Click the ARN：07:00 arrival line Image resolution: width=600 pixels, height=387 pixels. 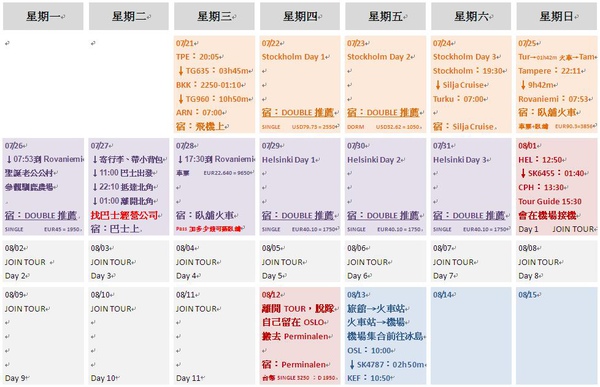(x=199, y=113)
